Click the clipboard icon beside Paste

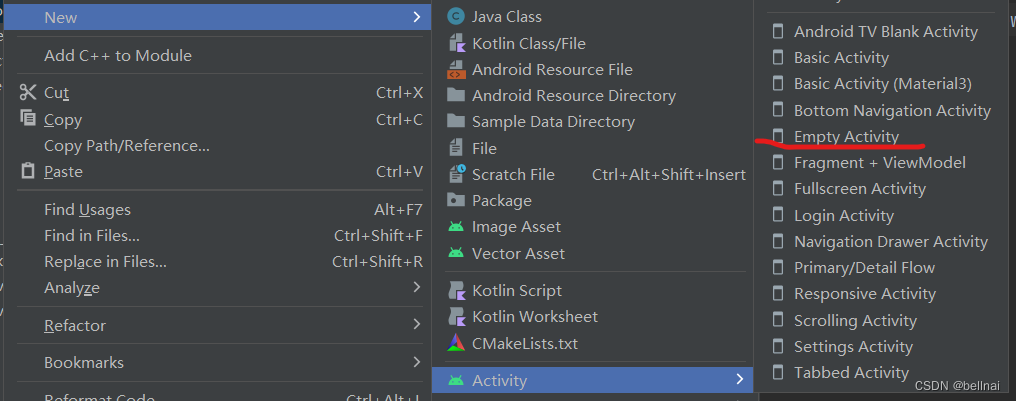pyautogui.click(x=28, y=171)
